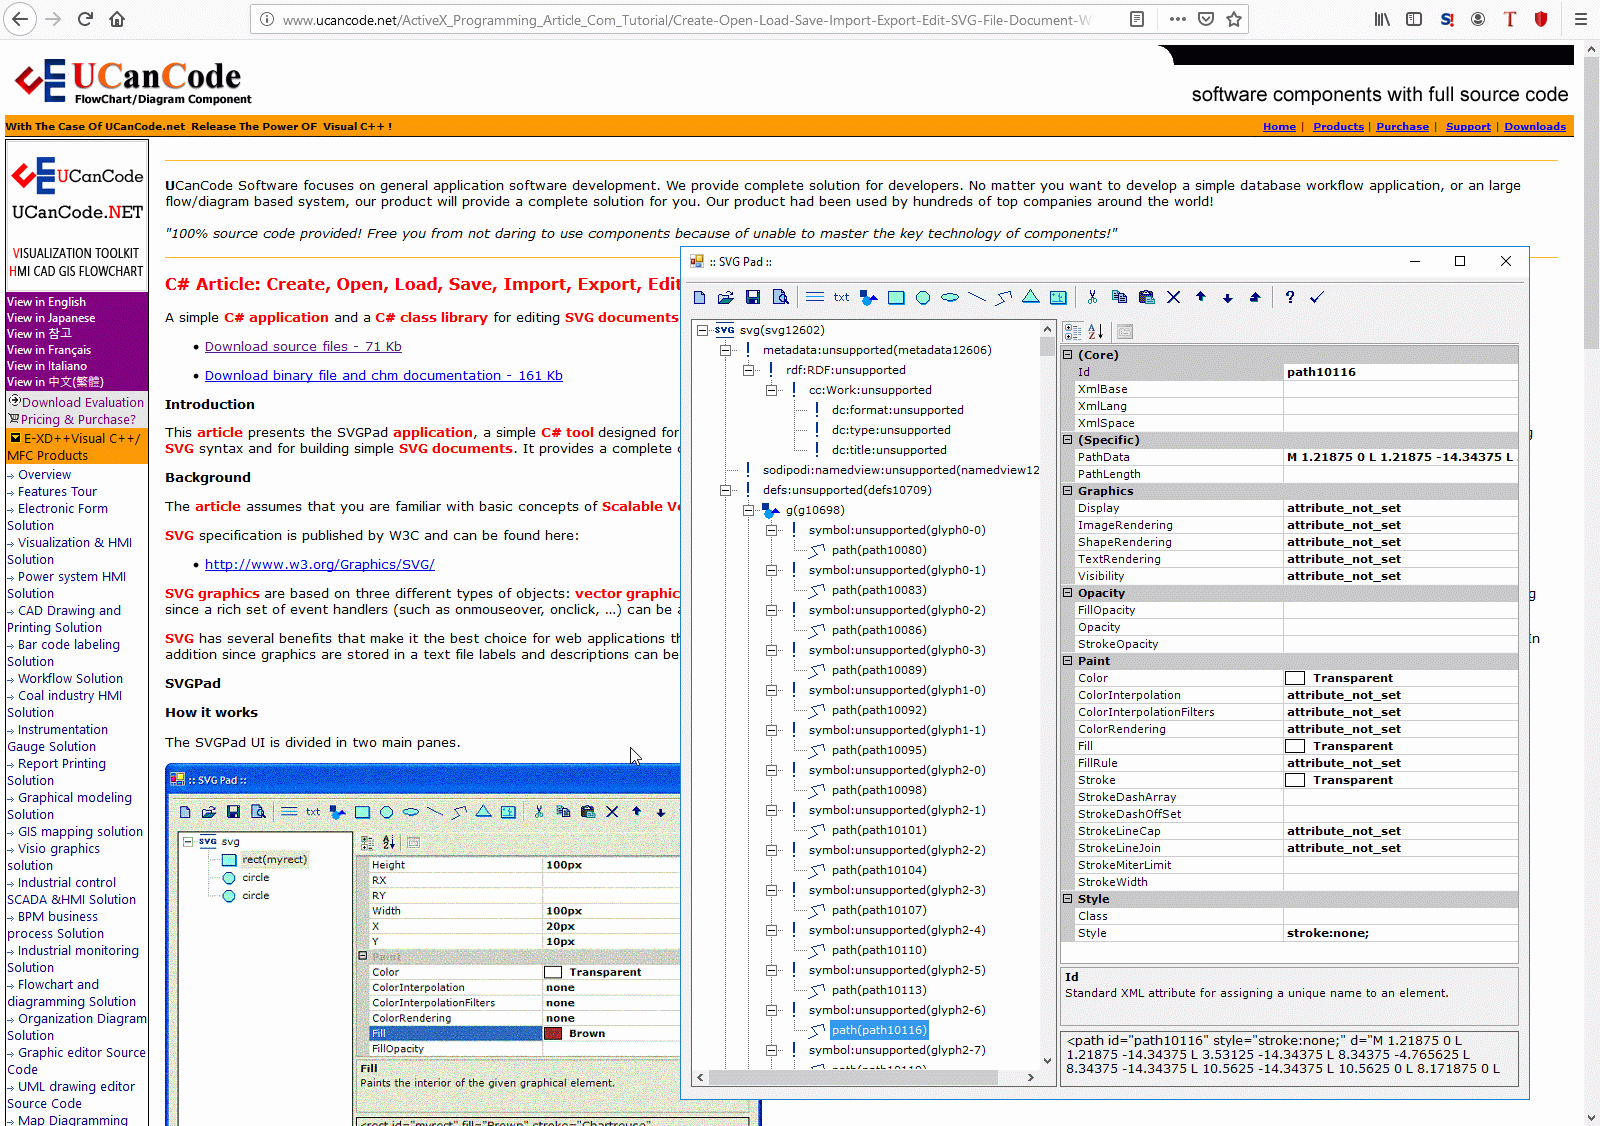Open the Home link in the orange navigation bar
The height and width of the screenshot is (1126, 1600).
pyautogui.click(x=1279, y=127)
